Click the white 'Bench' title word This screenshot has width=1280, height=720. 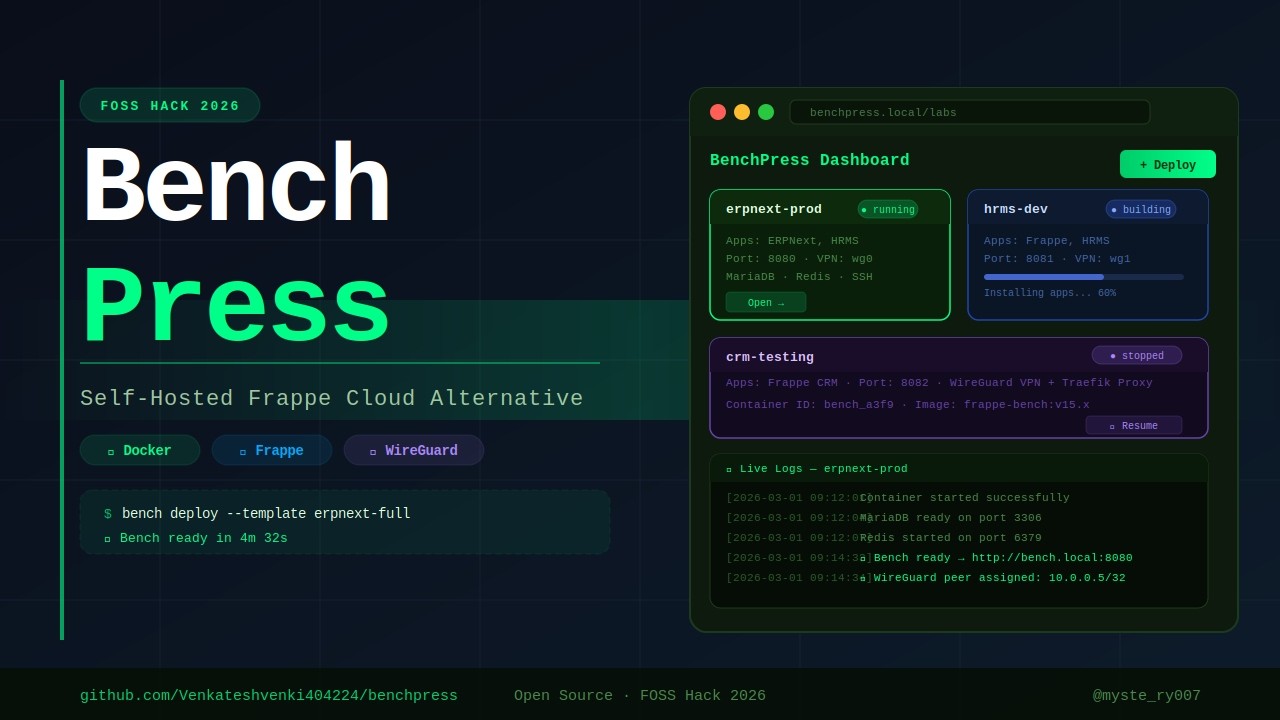(x=235, y=186)
